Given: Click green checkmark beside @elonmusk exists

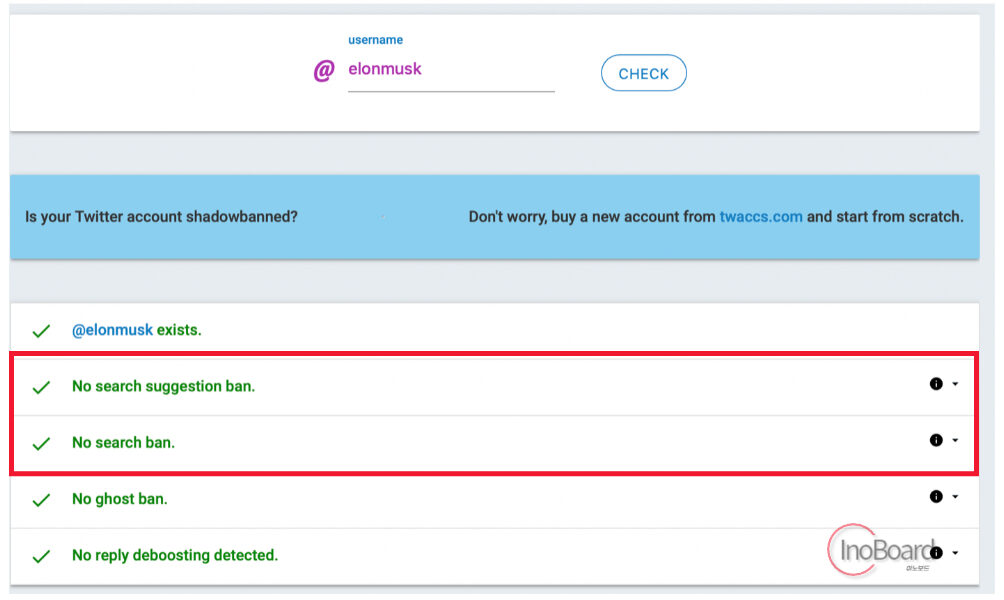Looking at the screenshot, I should coord(41,331).
